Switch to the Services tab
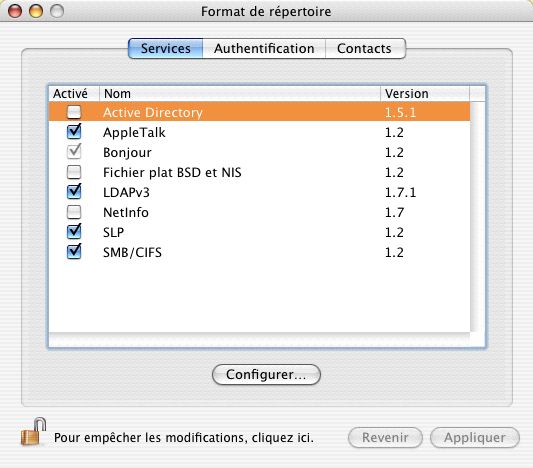533x468 pixels. pyautogui.click(x=166, y=48)
